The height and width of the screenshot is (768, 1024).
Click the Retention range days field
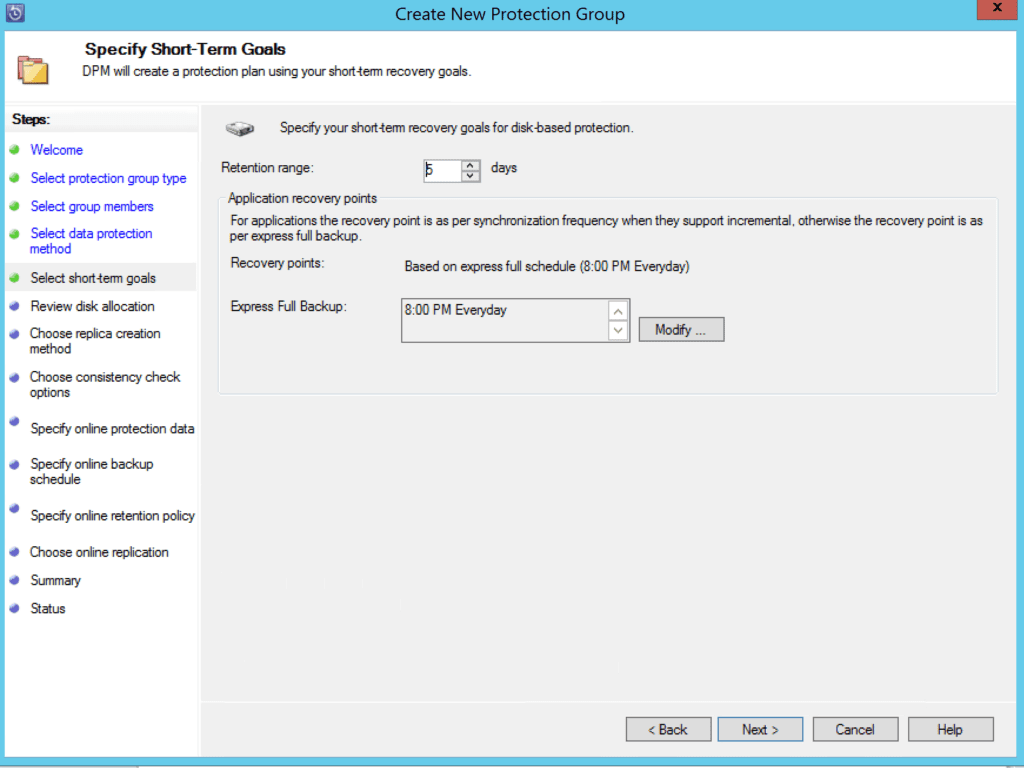pos(442,170)
